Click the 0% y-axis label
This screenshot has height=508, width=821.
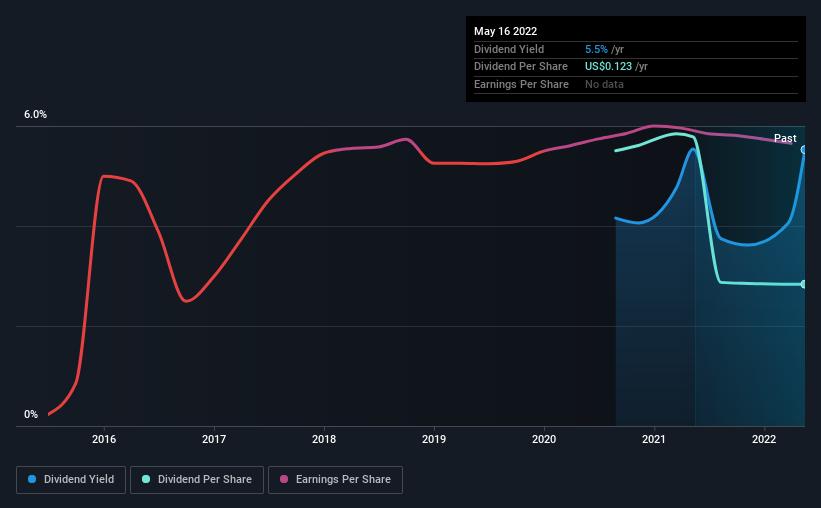coord(31,414)
